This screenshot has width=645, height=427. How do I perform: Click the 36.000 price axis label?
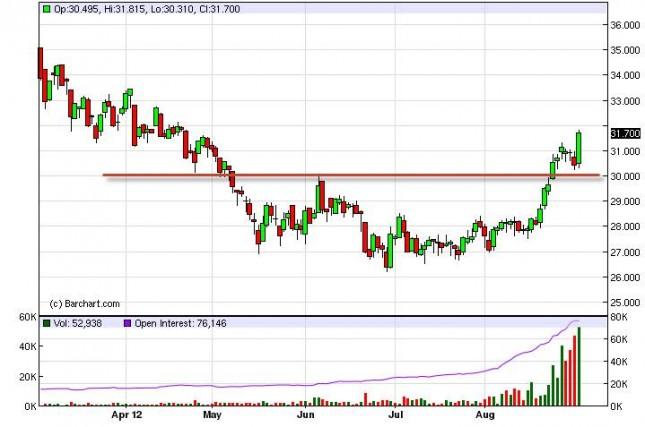click(x=625, y=25)
